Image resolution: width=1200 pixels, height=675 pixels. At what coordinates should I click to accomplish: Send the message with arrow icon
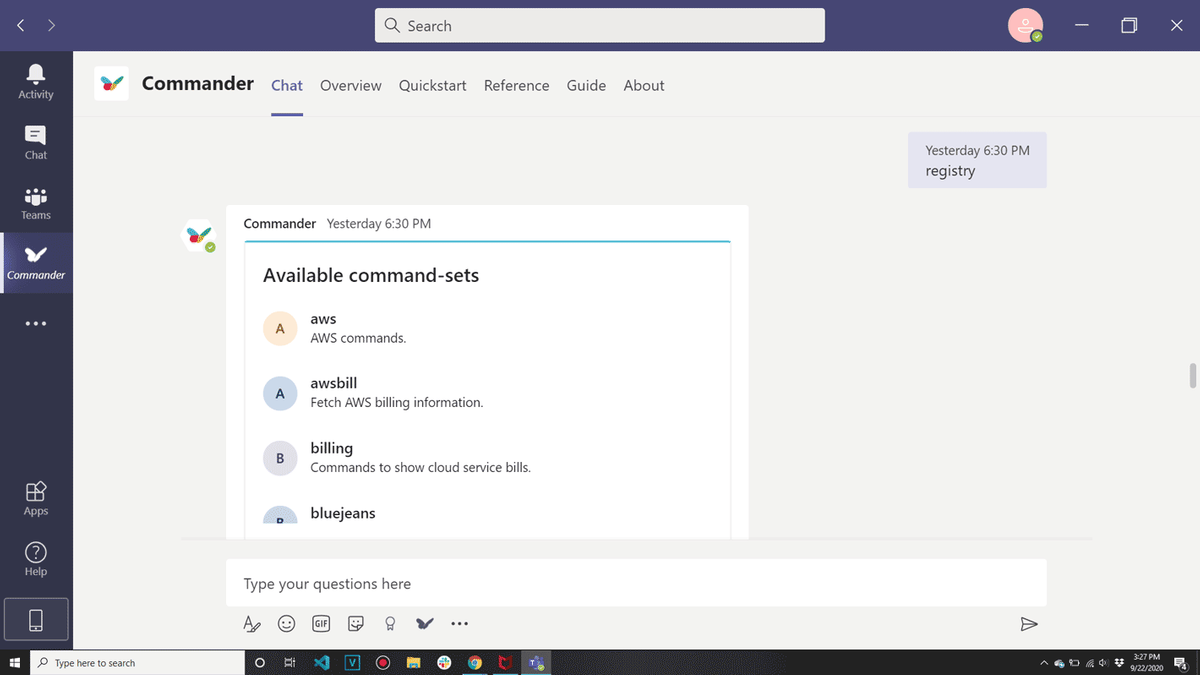point(1028,624)
